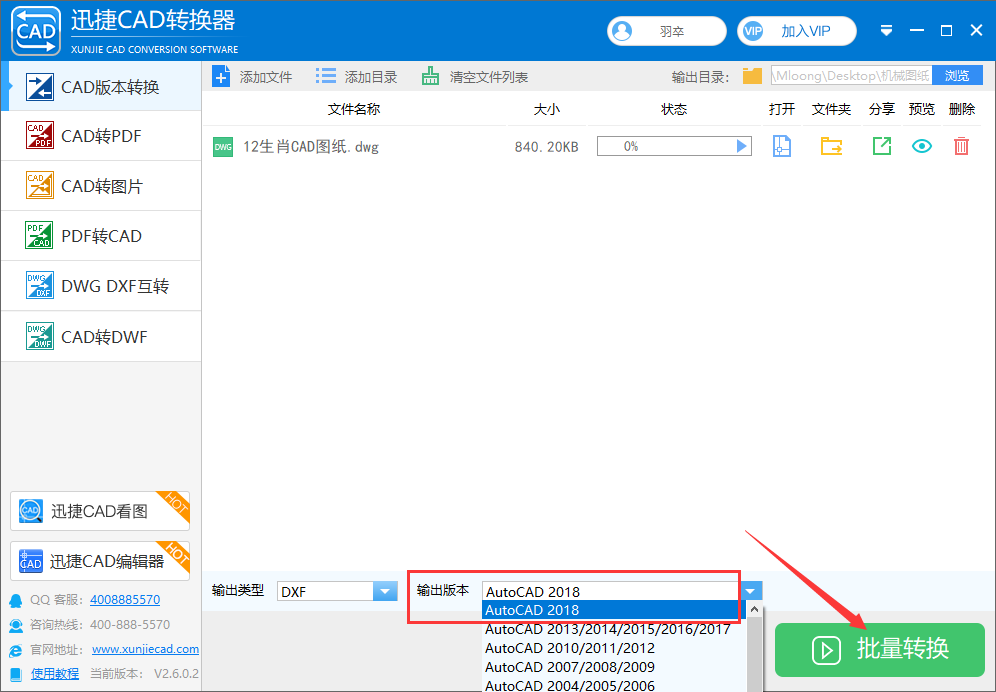Click the 加入VIP button

(x=797, y=31)
